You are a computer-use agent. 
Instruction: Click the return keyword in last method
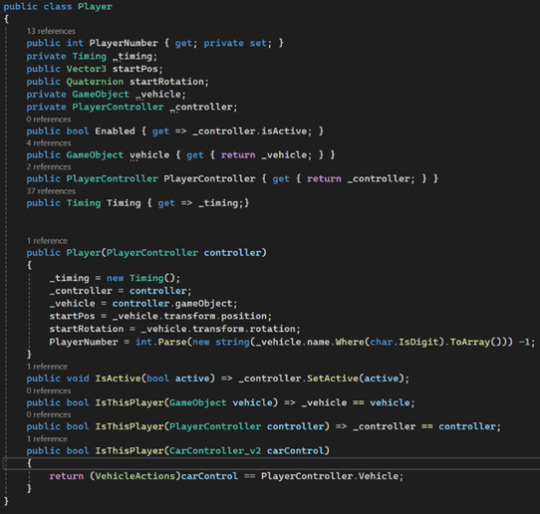(x=66, y=476)
